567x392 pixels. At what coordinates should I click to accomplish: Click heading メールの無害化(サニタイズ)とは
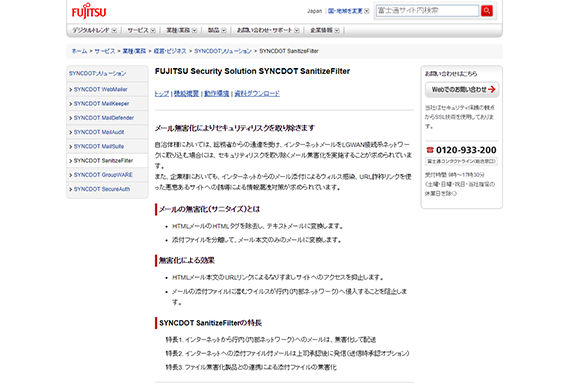[x=209, y=209]
